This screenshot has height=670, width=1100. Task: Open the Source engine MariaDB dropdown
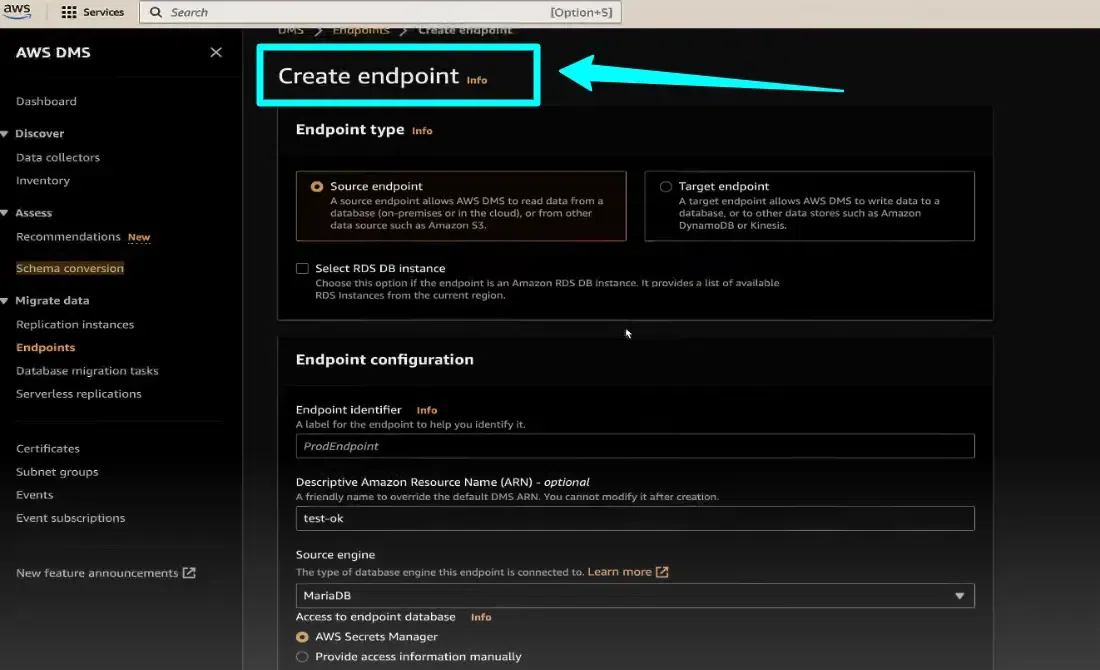(x=635, y=596)
